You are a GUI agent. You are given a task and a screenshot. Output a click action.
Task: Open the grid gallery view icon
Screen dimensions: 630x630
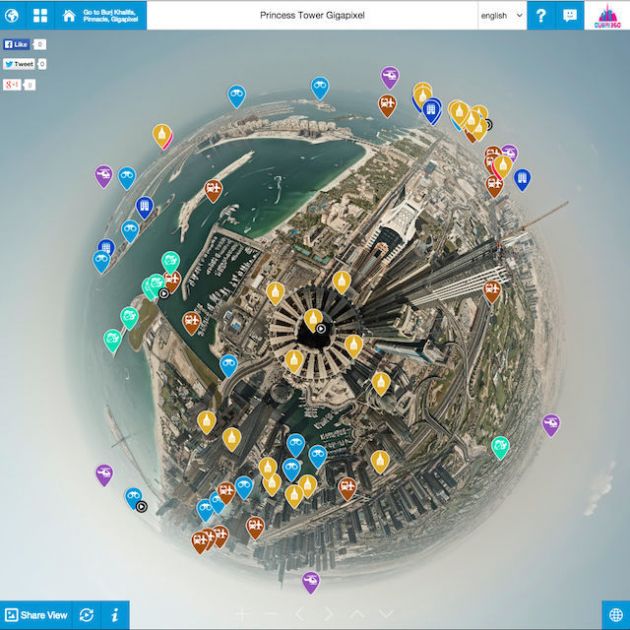[x=40, y=15]
